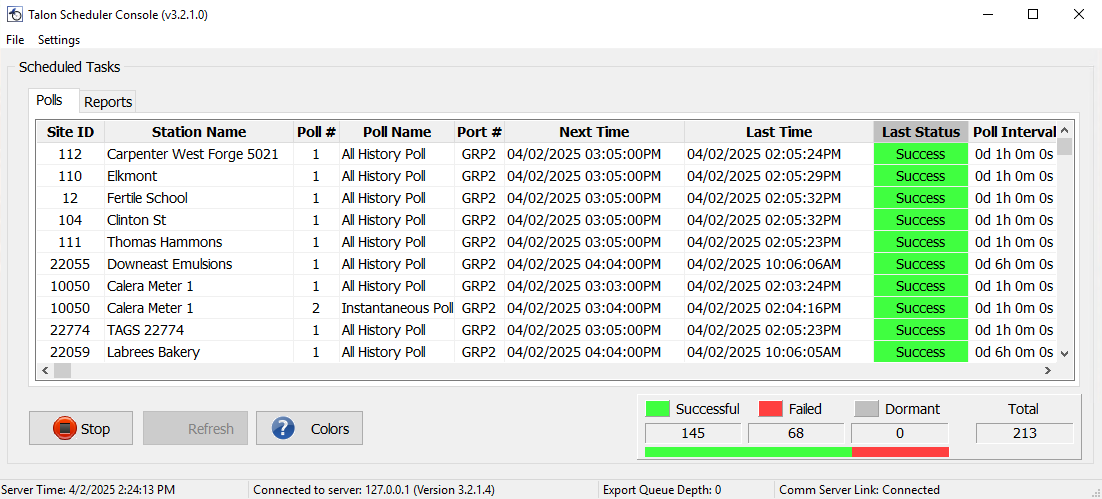Click the vertical scrollbar down arrow

pyautogui.click(x=1064, y=354)
